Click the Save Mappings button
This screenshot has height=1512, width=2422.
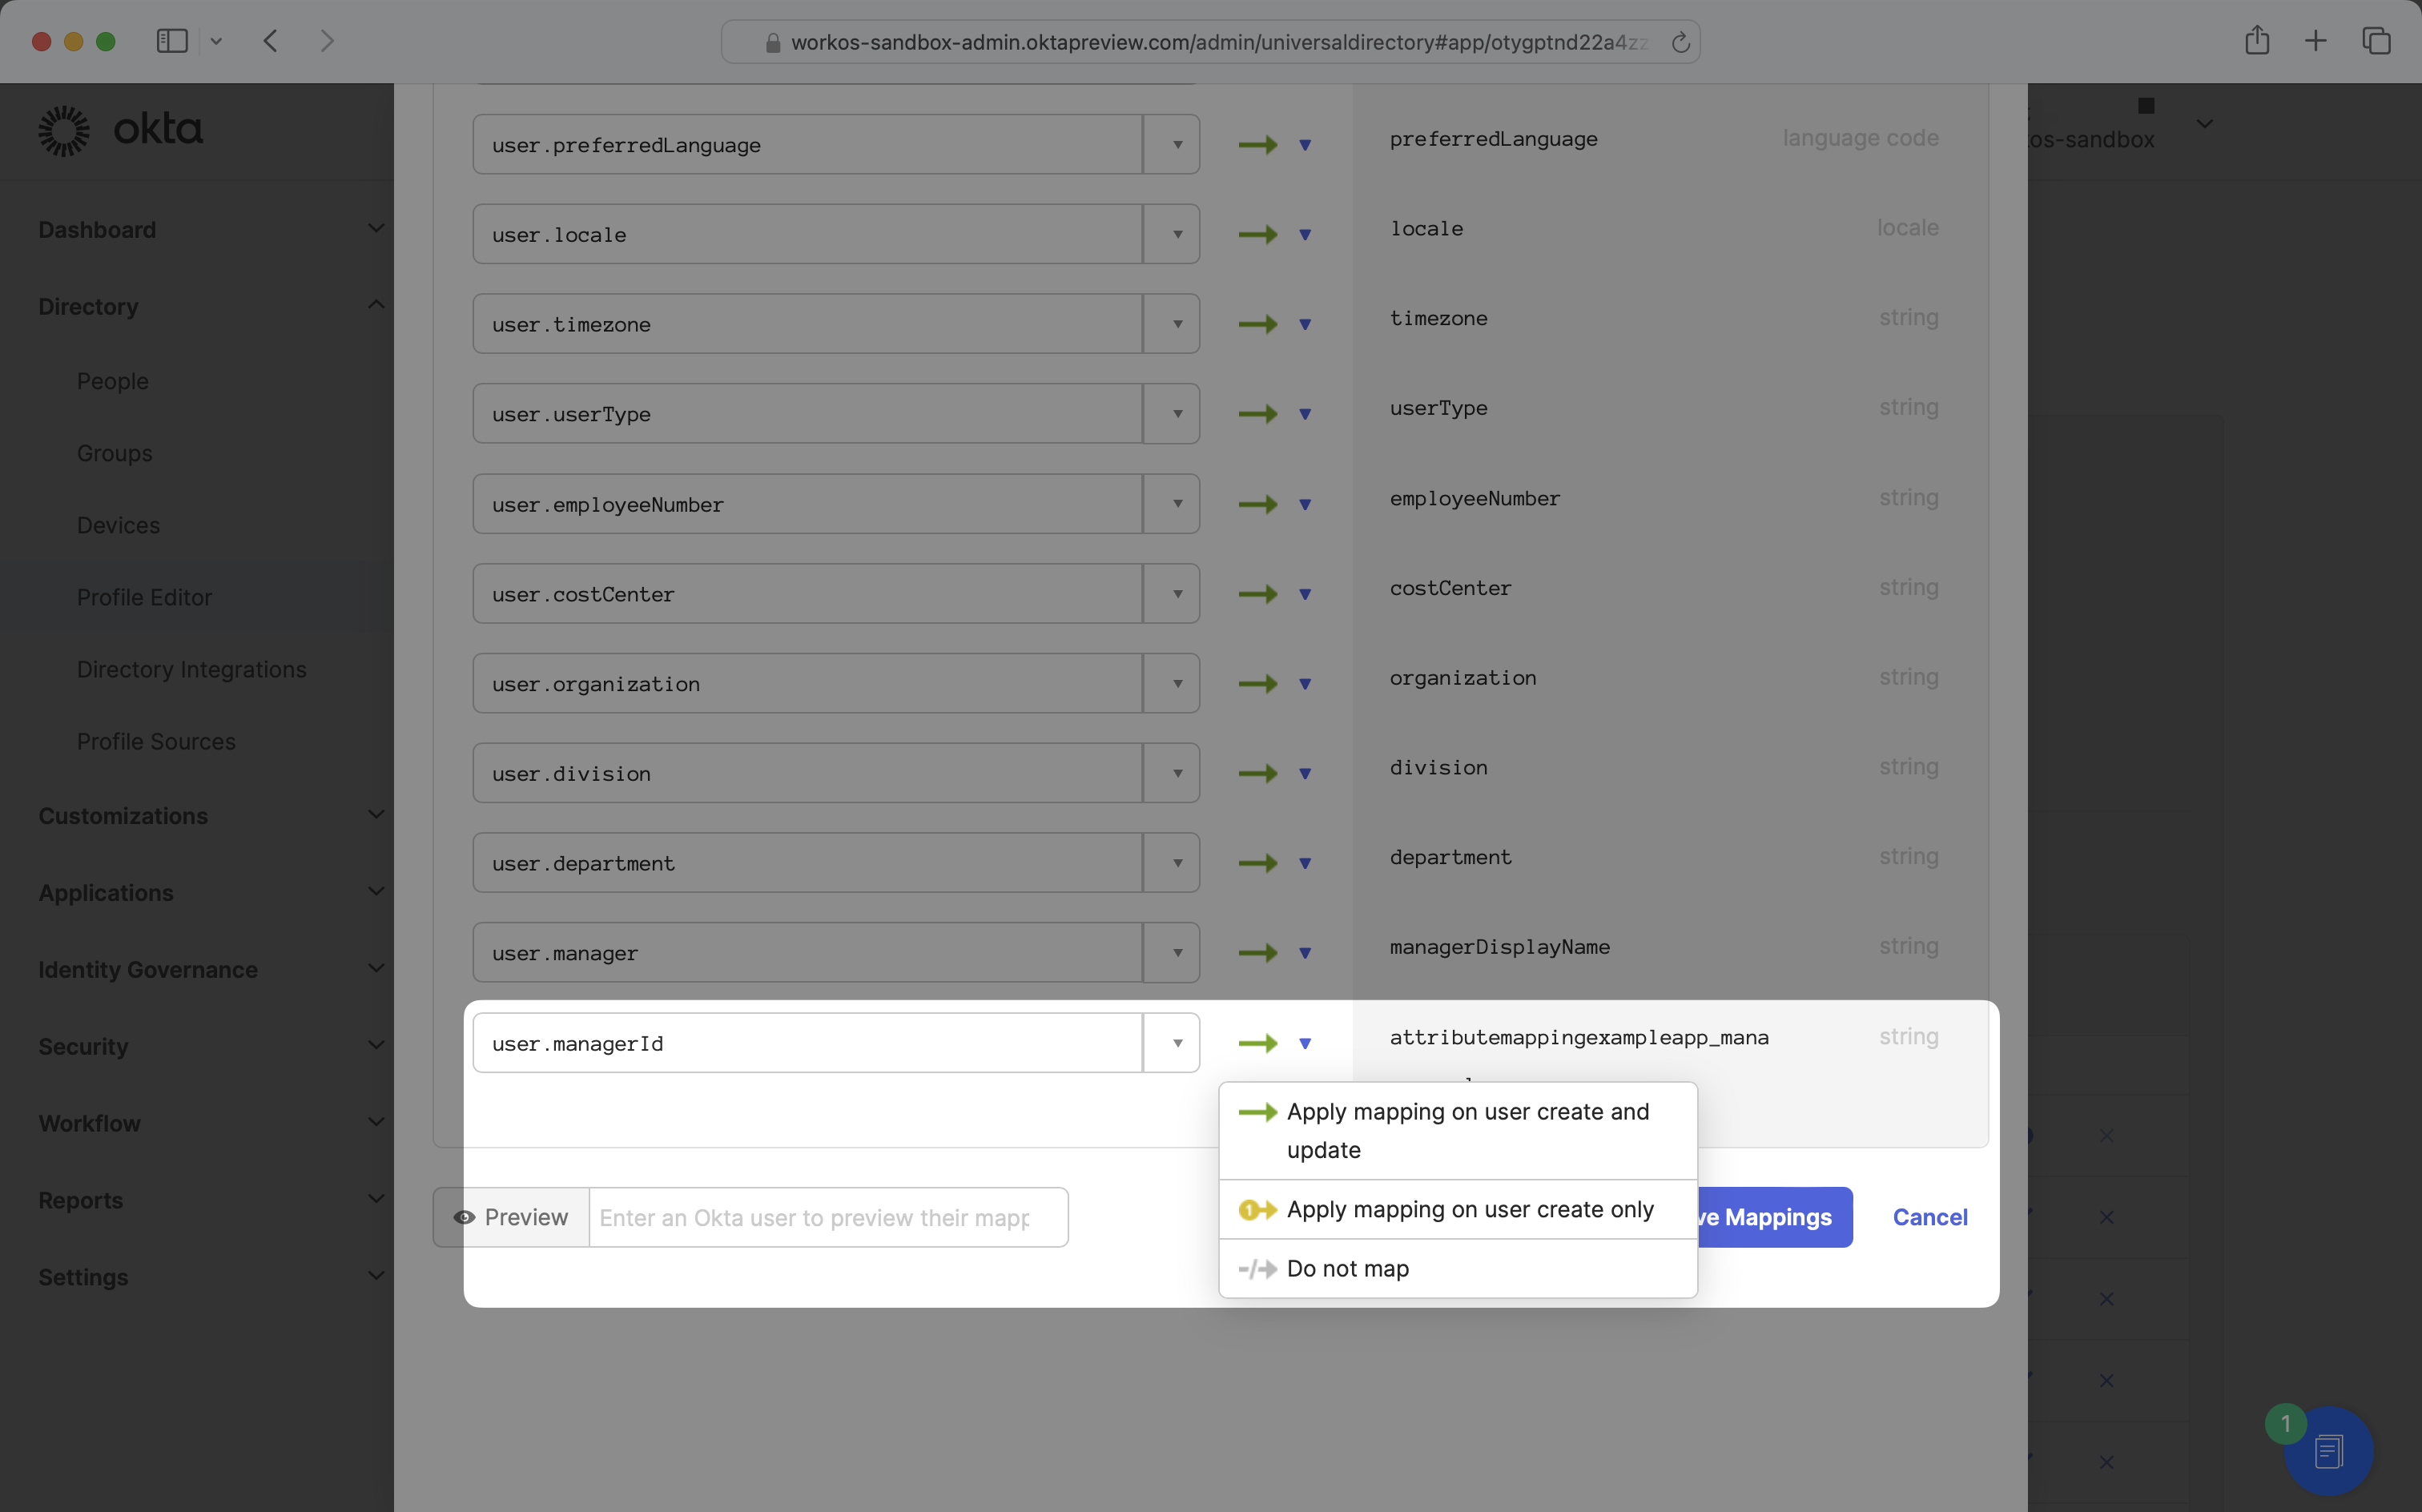tap(1774, 1217)
